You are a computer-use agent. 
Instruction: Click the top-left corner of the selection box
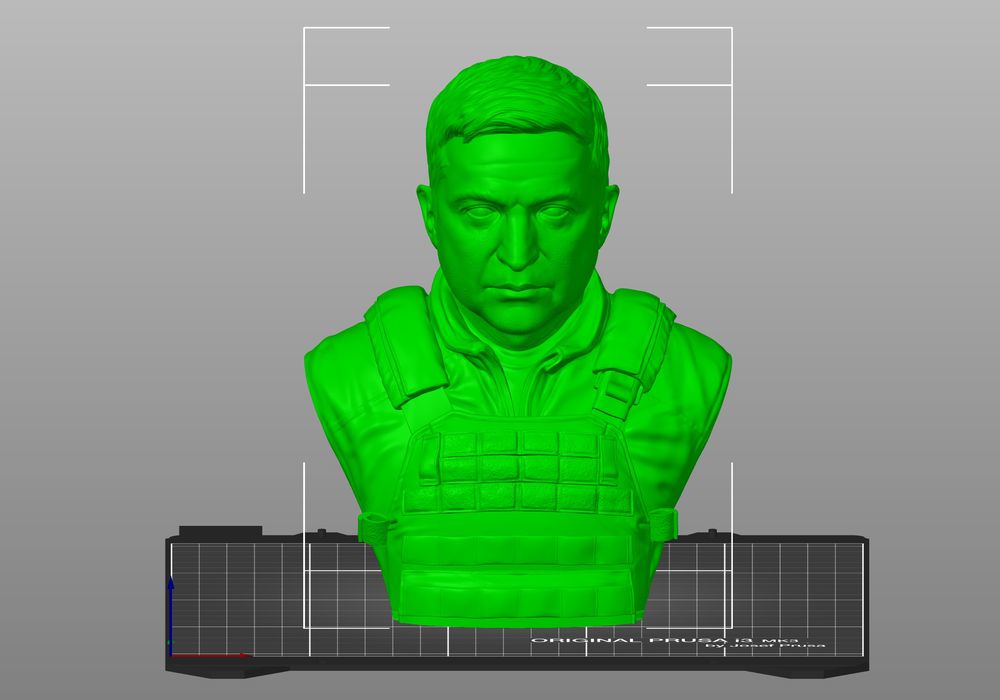pos(305,29)
